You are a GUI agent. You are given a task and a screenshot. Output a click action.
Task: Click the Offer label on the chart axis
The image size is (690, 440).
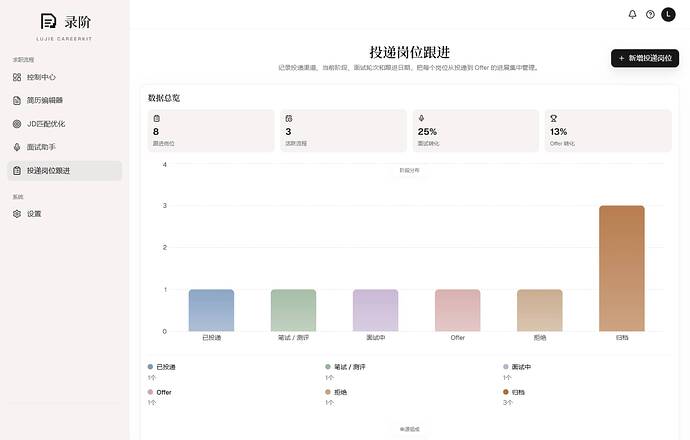458,337
